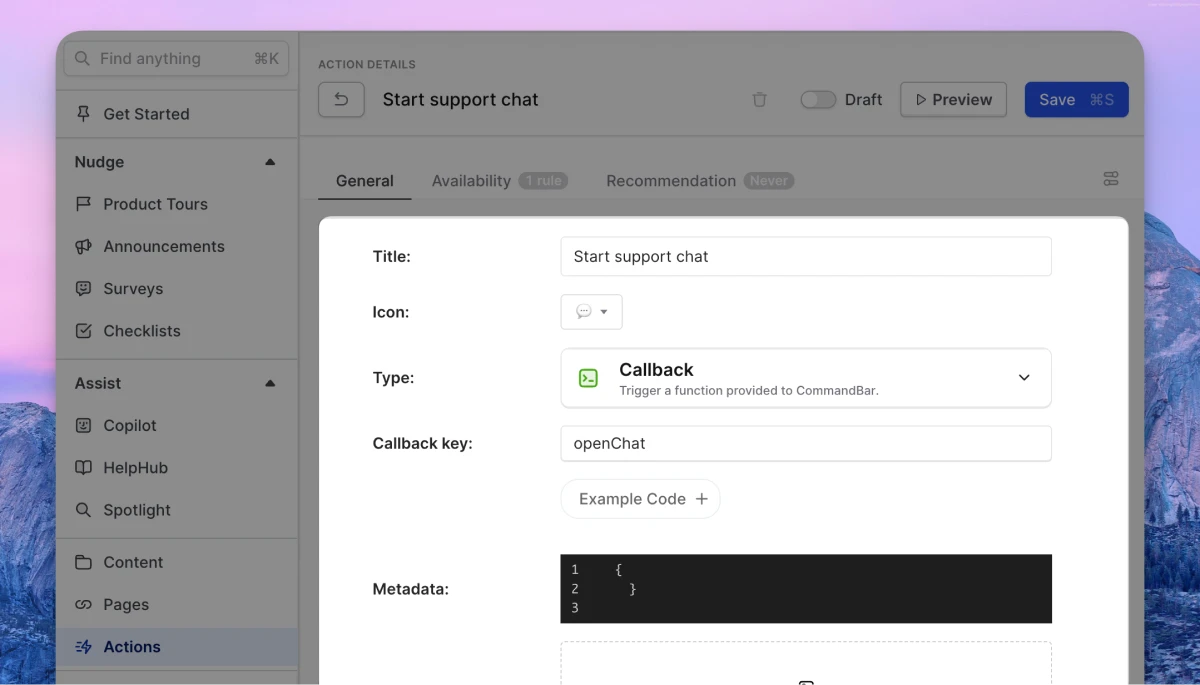Select the Actions sidebar item
Viewport: 1200px width, 685px height.
coord(177,647)
